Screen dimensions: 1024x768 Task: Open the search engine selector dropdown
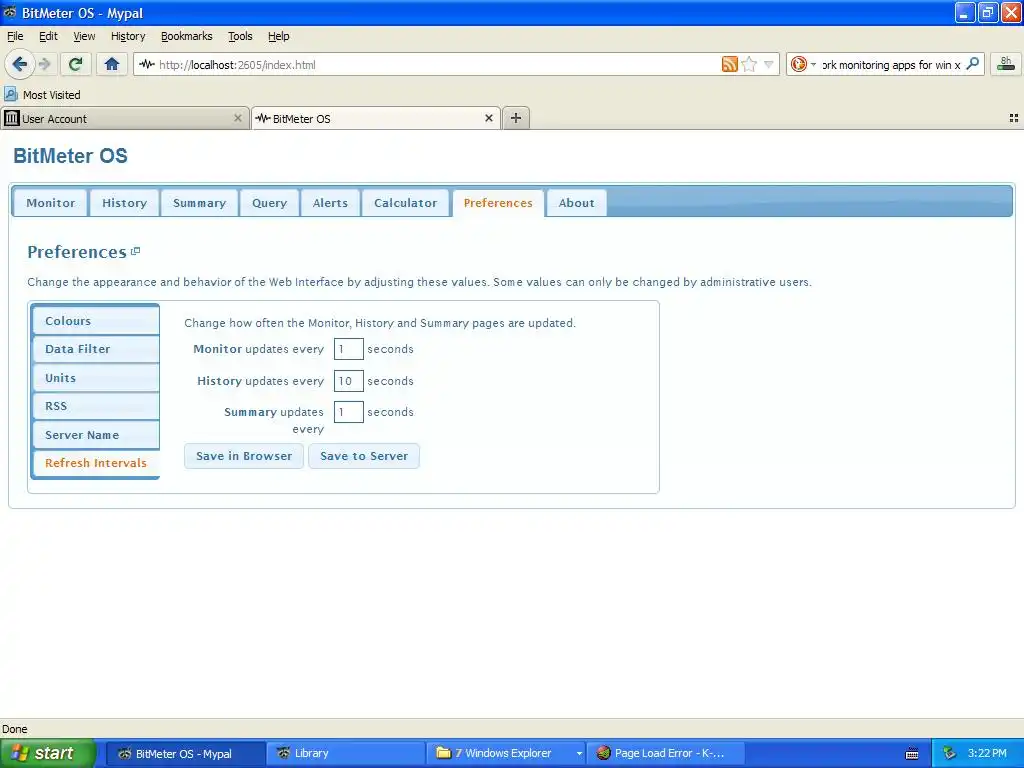pyautogui.click(x=803, y=64)
